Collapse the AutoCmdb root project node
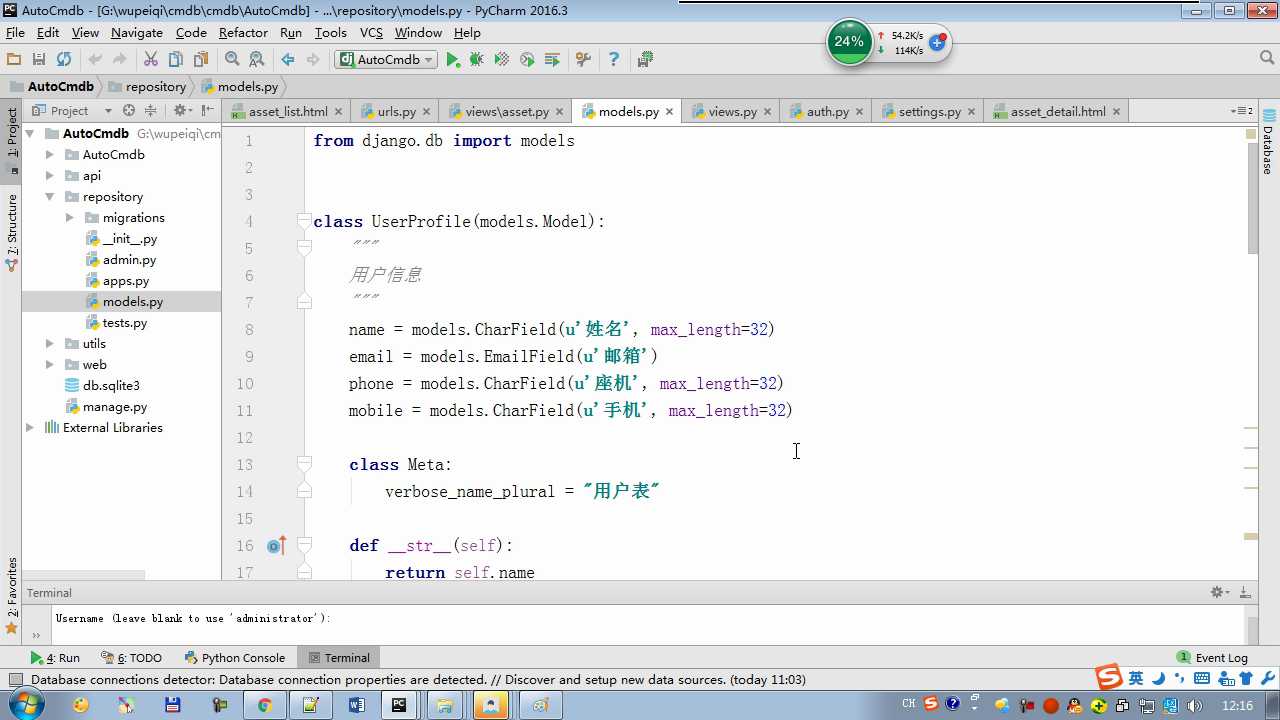Image resolution: width=1280 pixels, height=720 pixels. coord(30,134)
